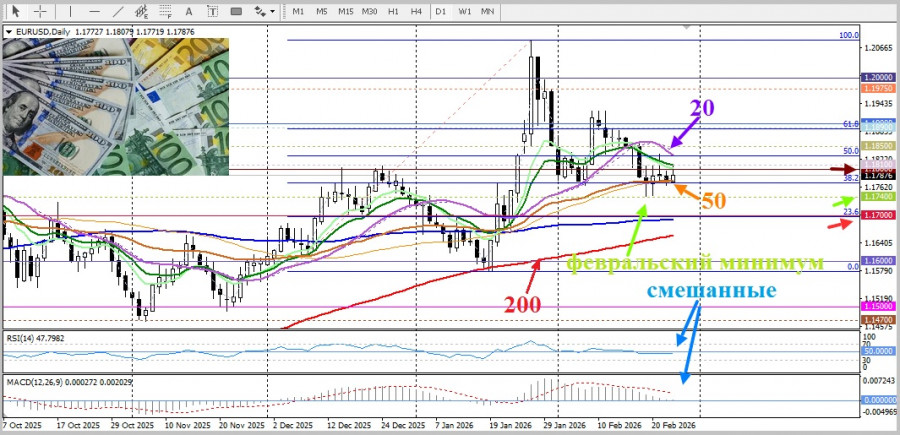Select the rectangle shape tool
This screenshot has width=900, height=435.
236,11
